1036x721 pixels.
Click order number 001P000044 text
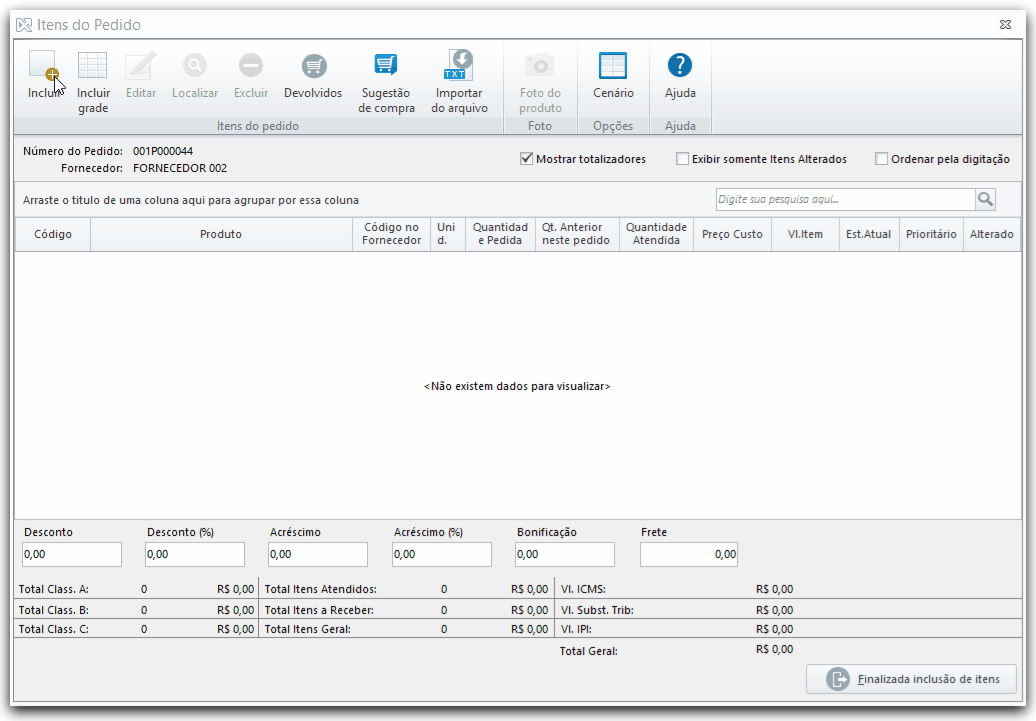click(163, 151)
